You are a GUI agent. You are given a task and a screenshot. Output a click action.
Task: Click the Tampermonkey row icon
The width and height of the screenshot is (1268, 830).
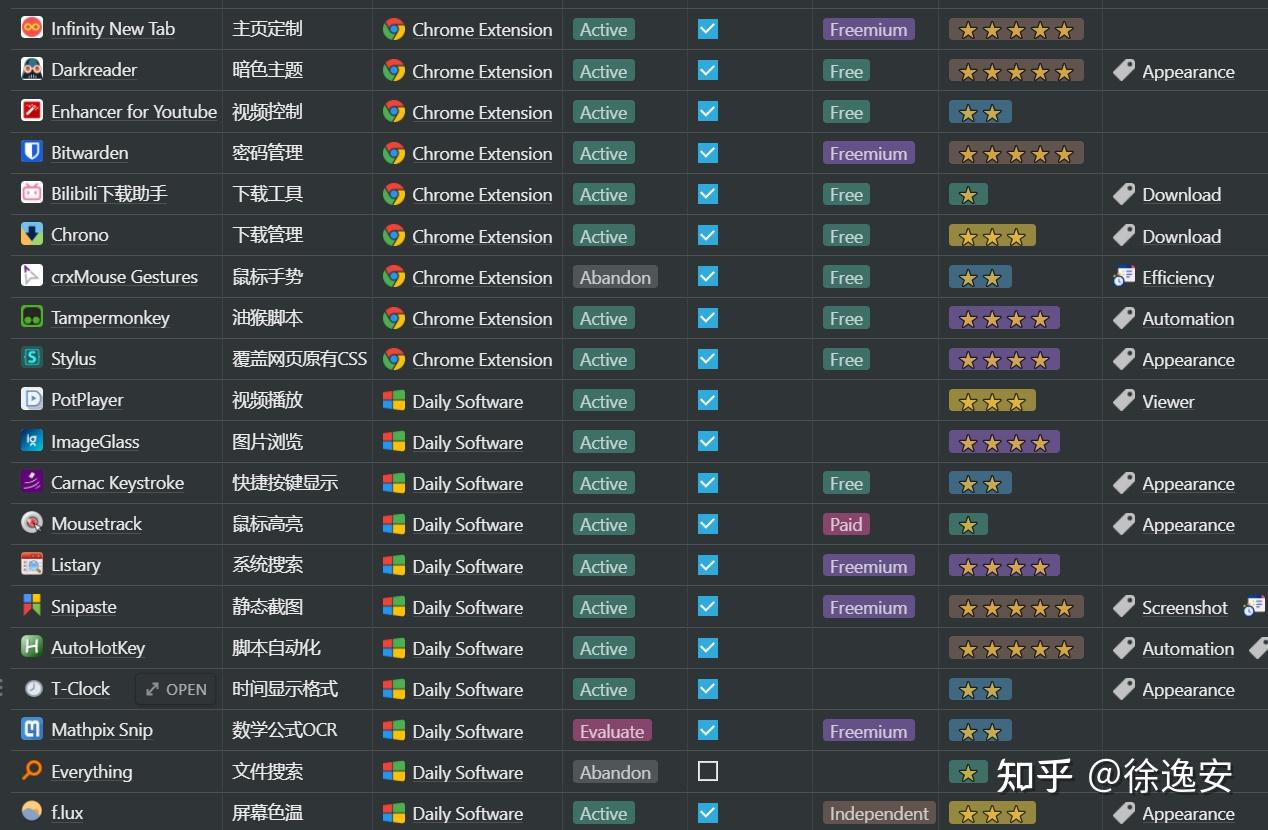point(32,317)
